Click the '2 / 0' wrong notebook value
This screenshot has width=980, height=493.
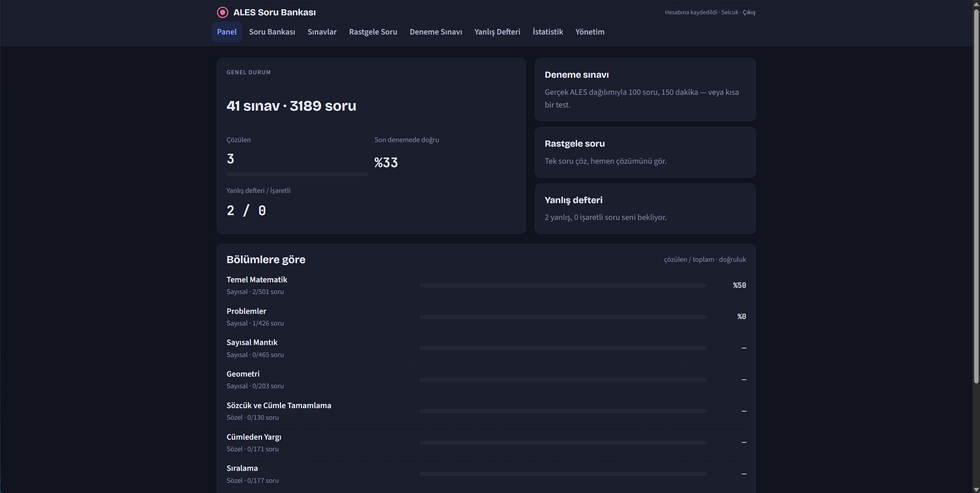coord(246,211)
